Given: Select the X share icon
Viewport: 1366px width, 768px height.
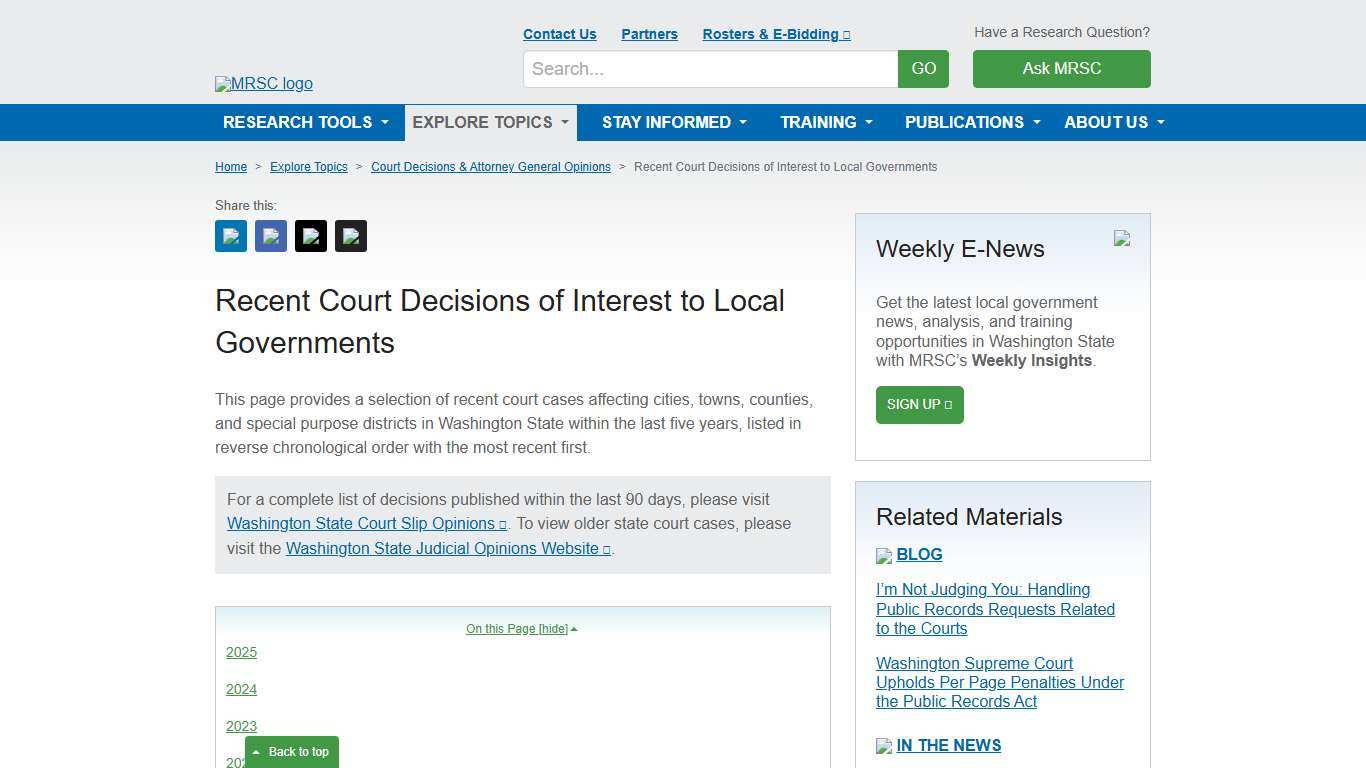Looking at the screenshot, I should pos(310,236).
